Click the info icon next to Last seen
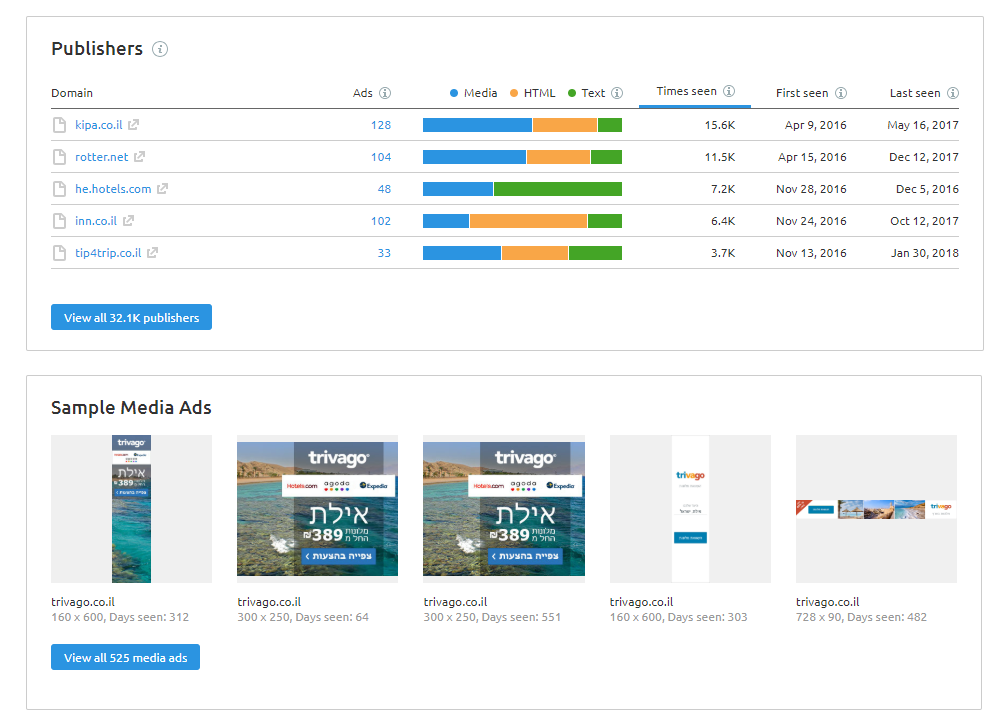Screen dimensions: 1007x719 [953, 93]
